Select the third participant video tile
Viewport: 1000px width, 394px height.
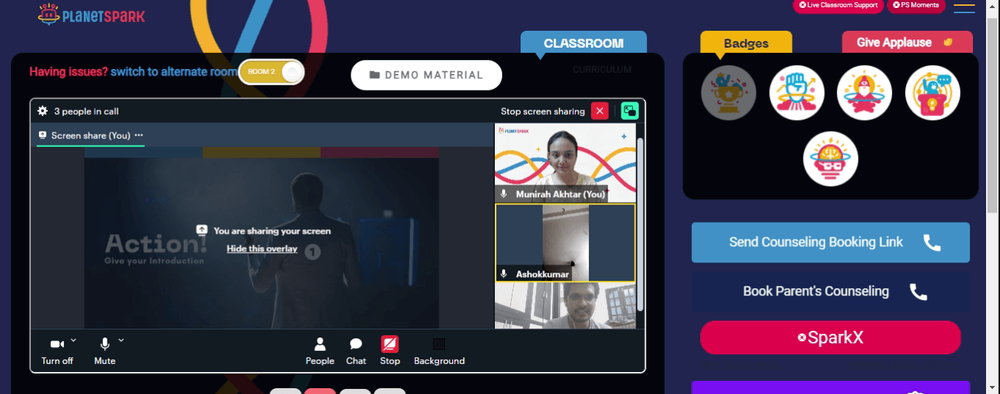tap(565, 306)
